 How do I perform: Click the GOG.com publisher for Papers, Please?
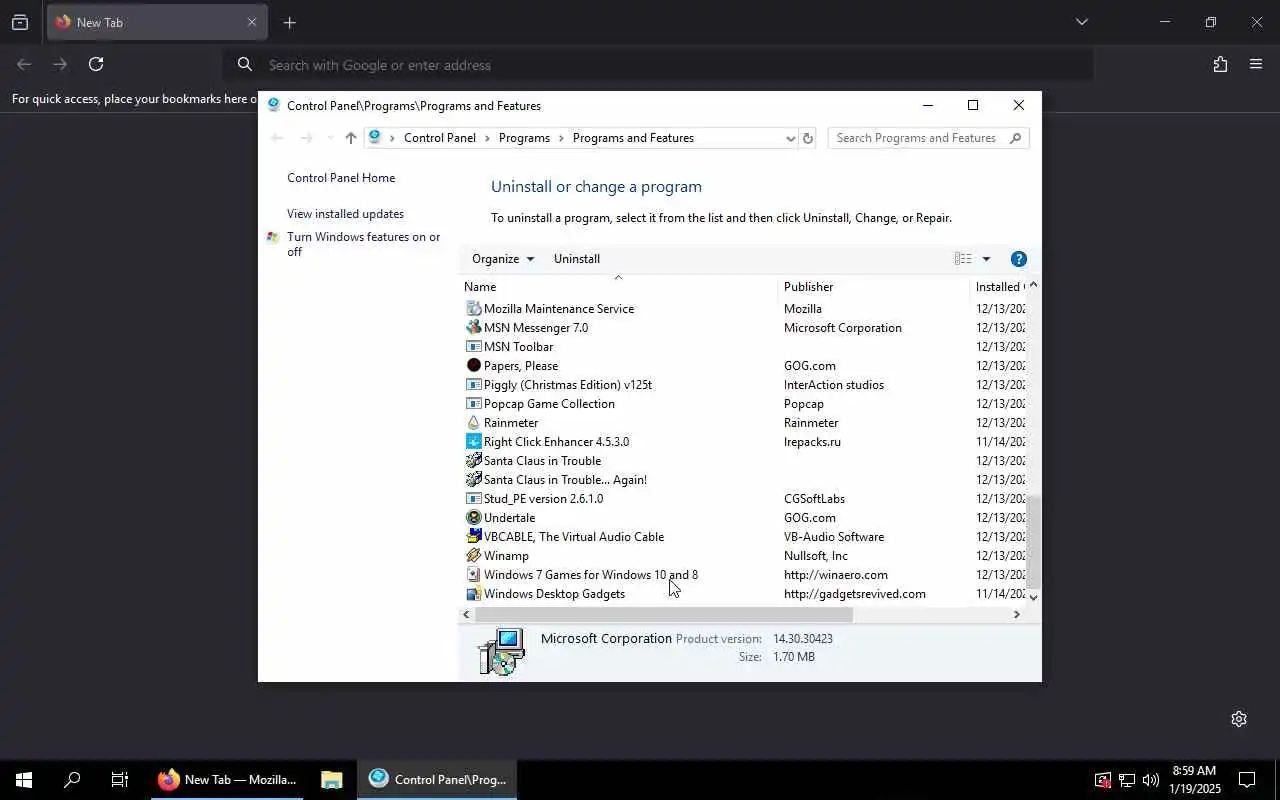(x=810, y=366)
